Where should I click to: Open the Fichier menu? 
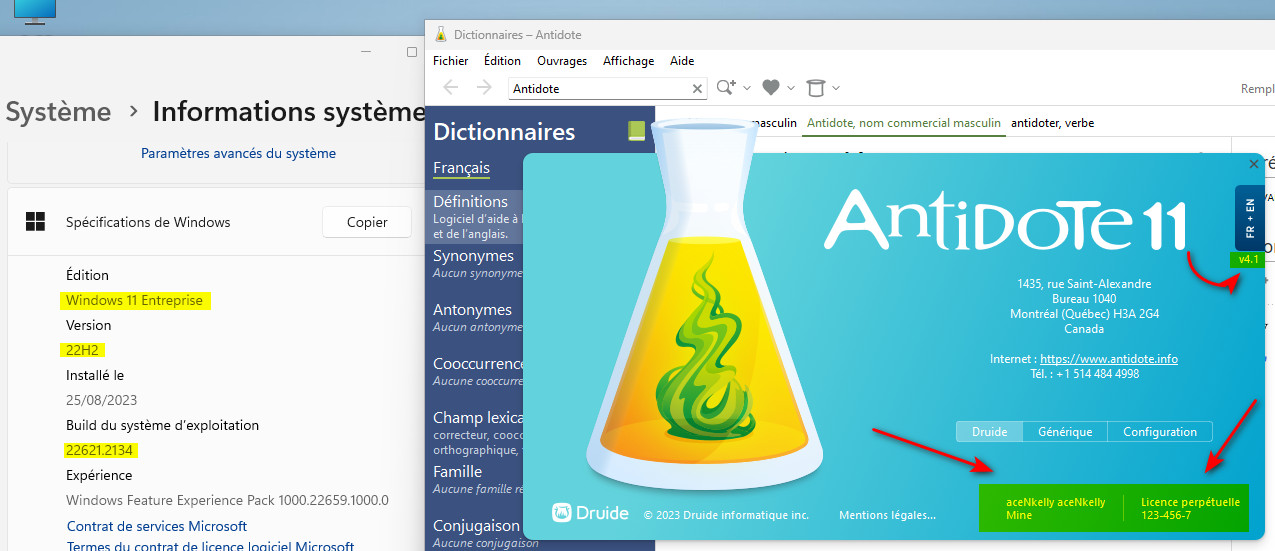tap(450, 61)
